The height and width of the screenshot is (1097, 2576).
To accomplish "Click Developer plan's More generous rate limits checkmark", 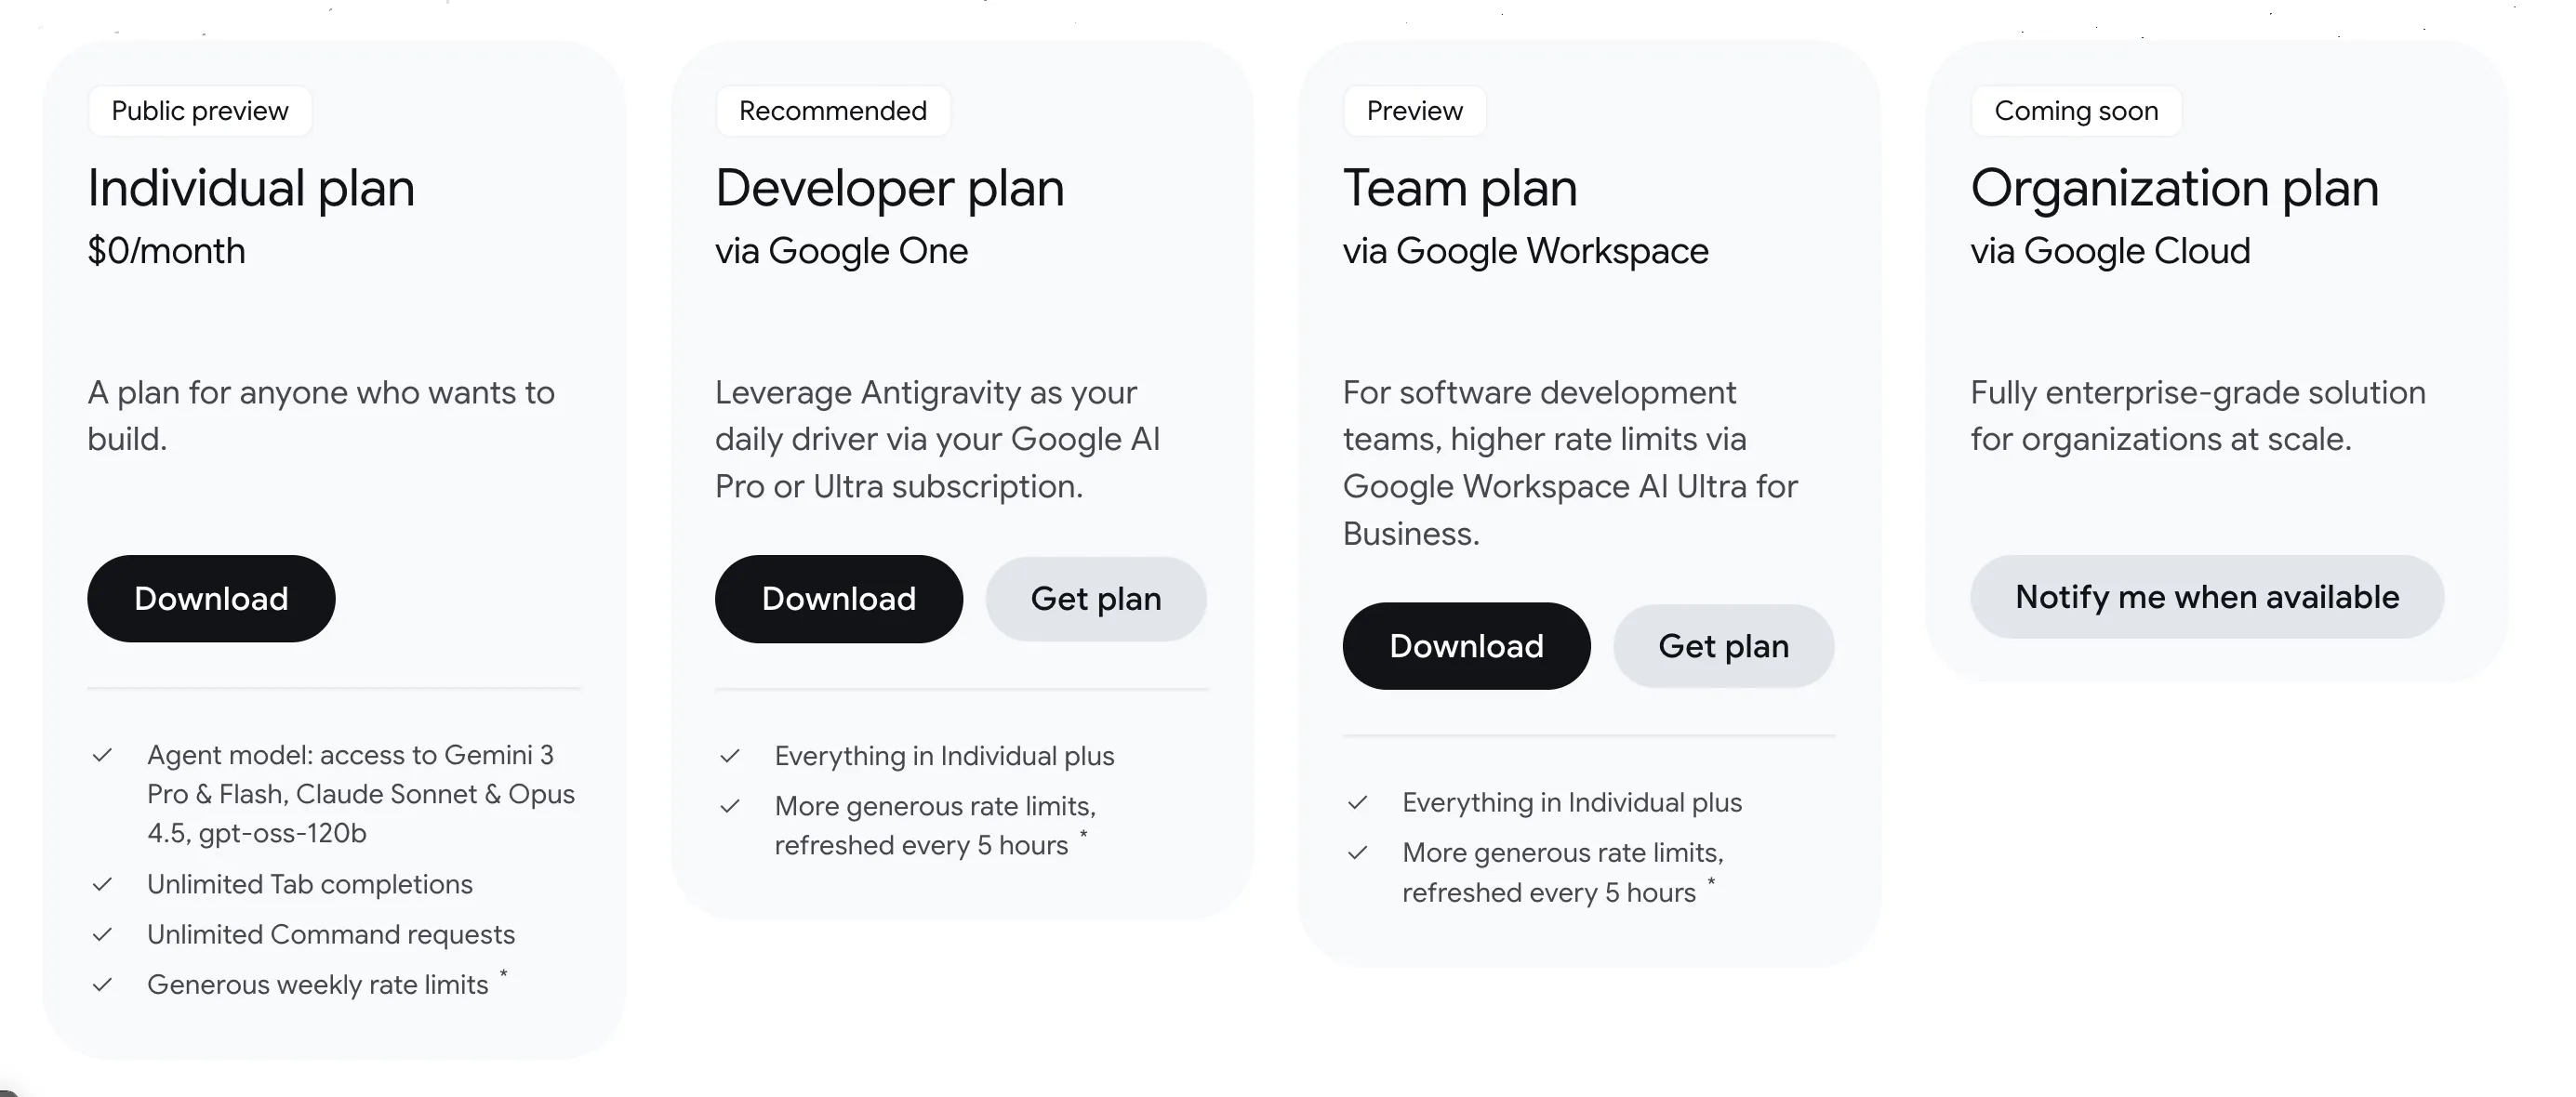I will pos(730,806).
